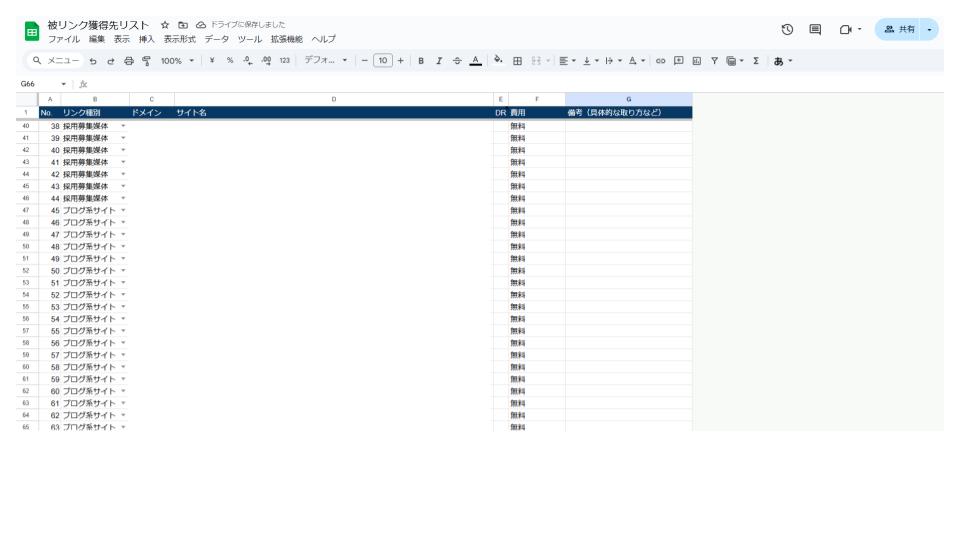Screen dimensions: 960x540
Task: Create a filter with funnel icon
Action: pyautogui.click(x=714, y=61)
